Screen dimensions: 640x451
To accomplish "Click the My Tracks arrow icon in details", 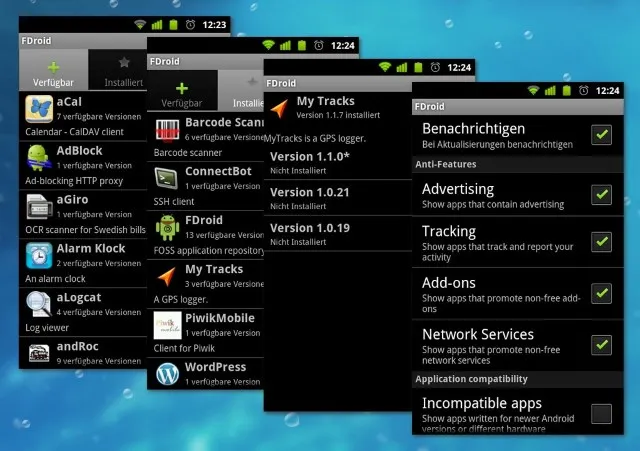I will coord(280,108).
